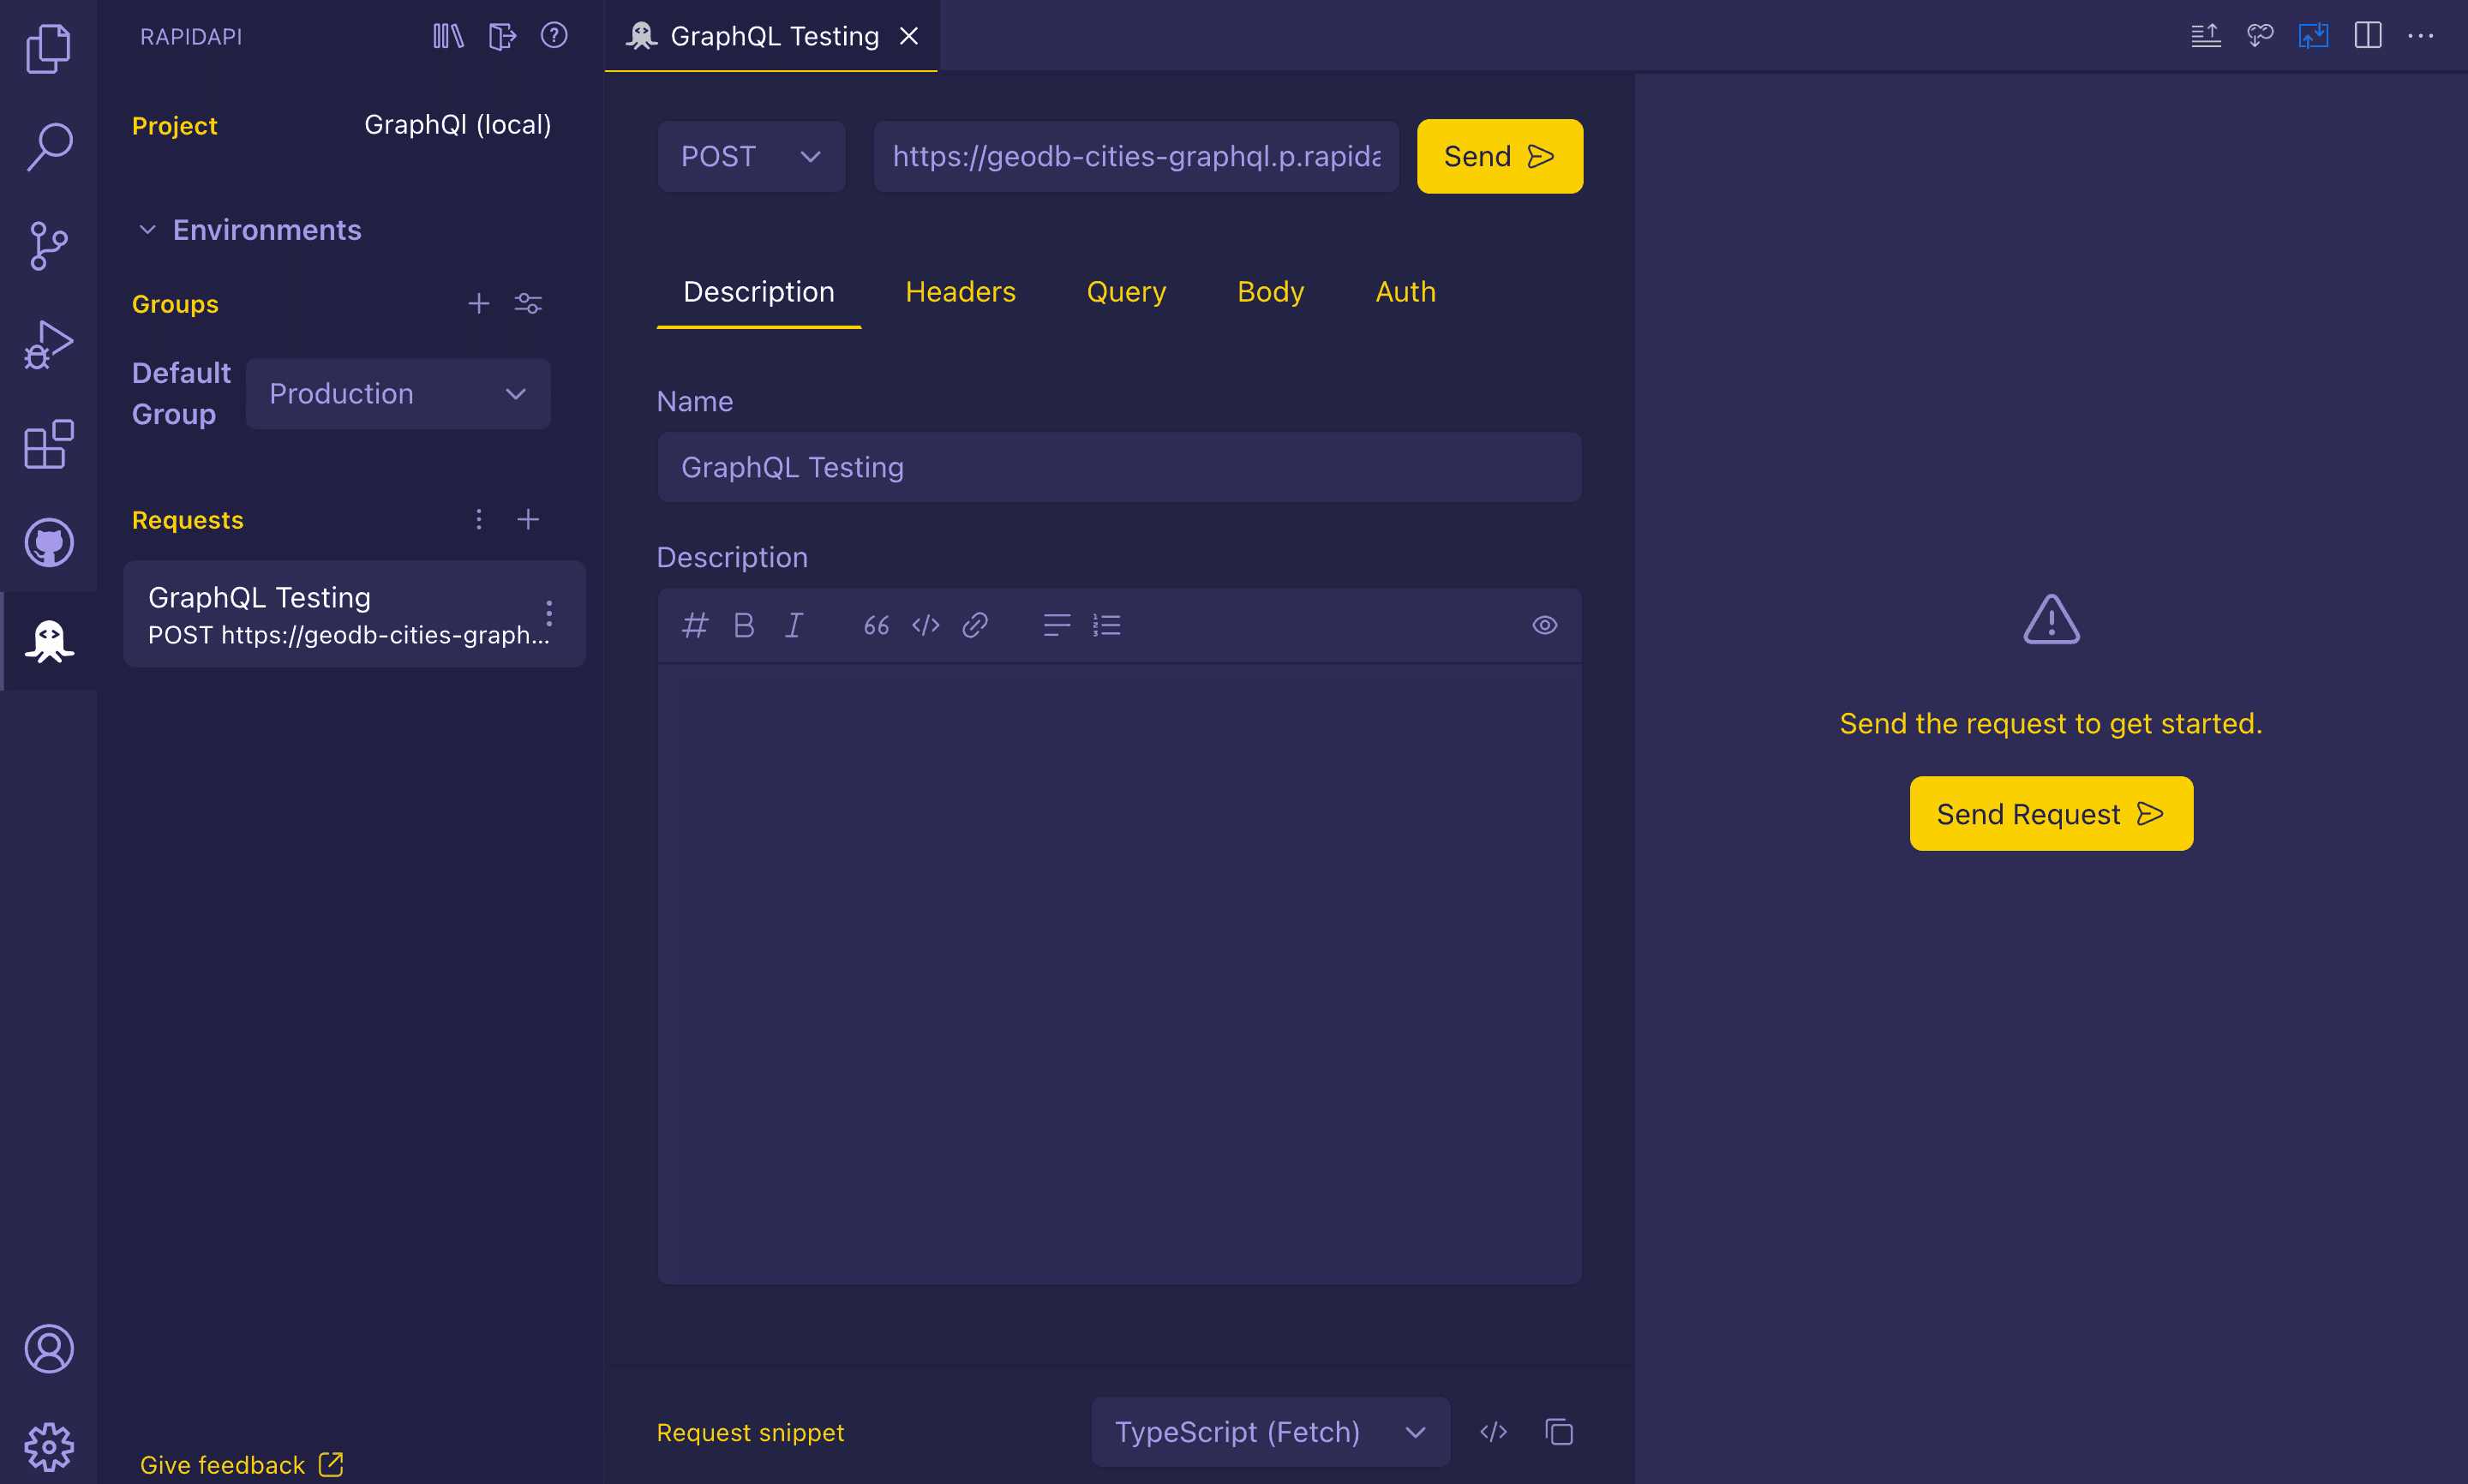Open More Actions ellipsis menu
This screenshot has width=2468, height=1484.
[x=2421, y=36]
